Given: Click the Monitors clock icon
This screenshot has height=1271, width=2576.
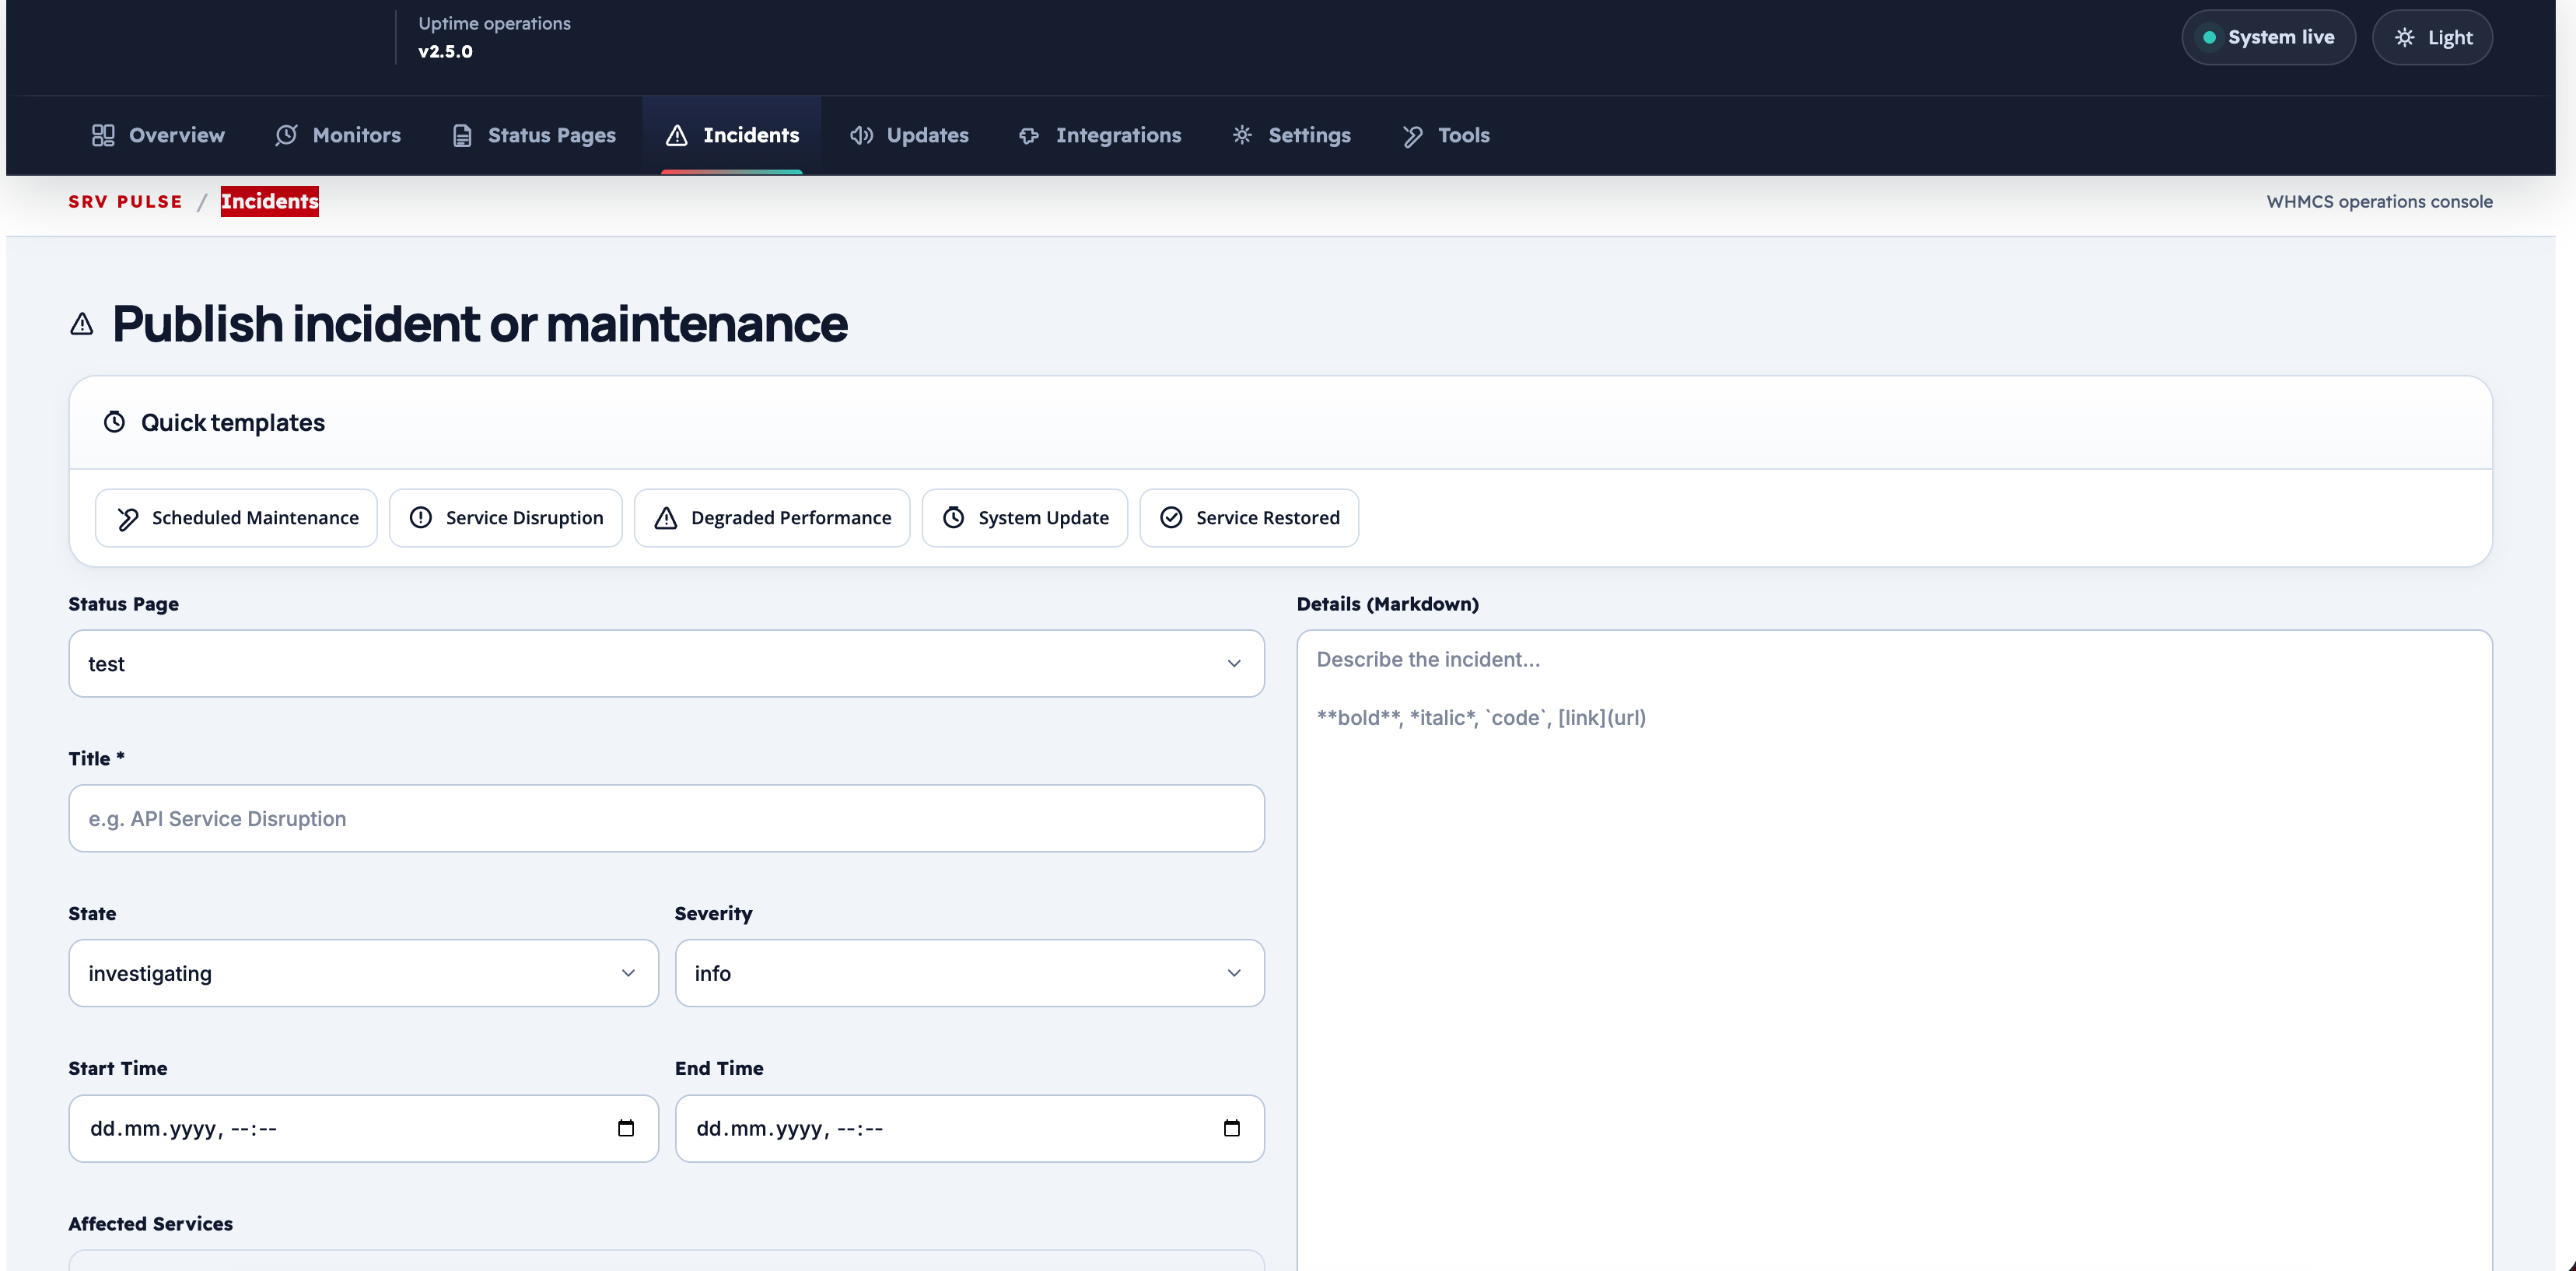Looking at the screenshot, I should point(287,135).
